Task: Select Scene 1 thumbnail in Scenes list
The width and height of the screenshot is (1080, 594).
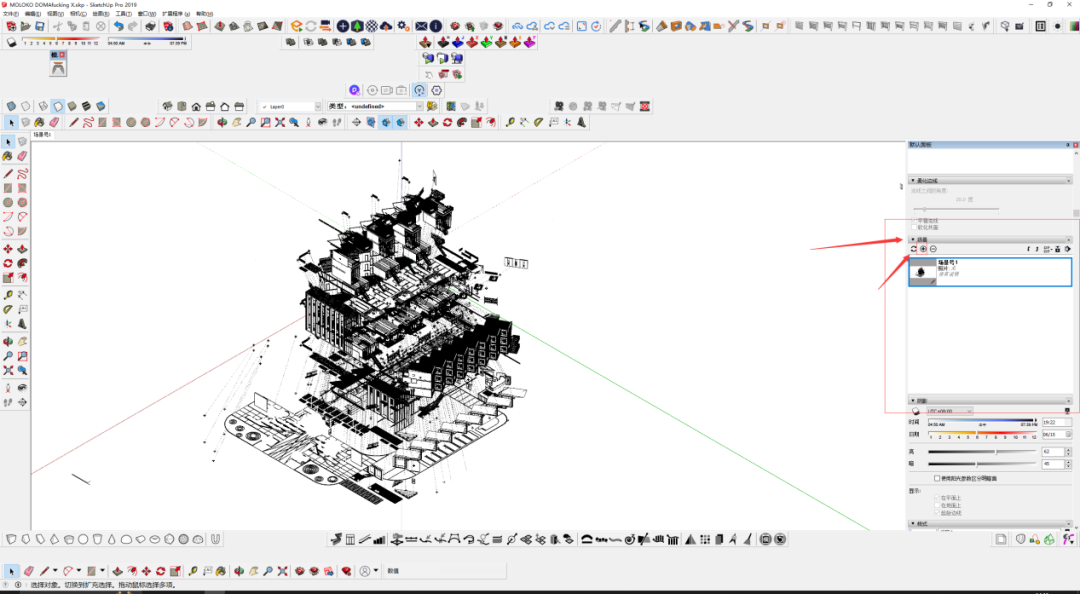Action: pyautogui.click(x=922, y=273)
